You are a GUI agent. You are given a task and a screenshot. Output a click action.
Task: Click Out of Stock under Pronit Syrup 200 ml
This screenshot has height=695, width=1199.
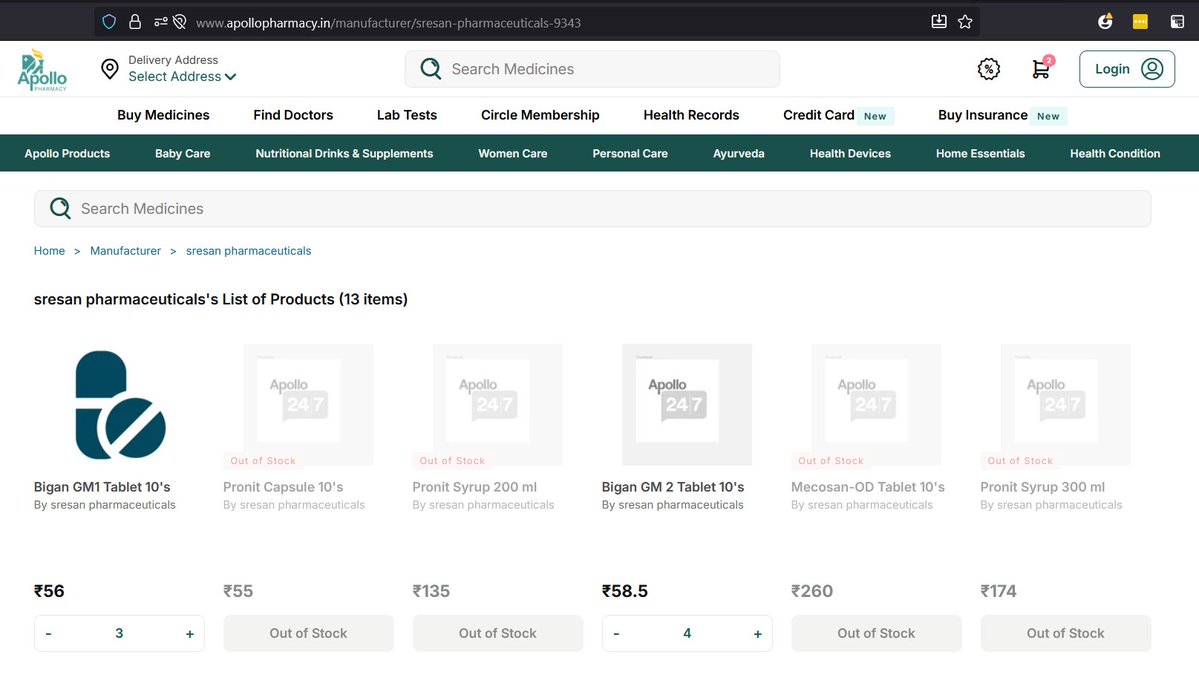click(x=498, y=633)
